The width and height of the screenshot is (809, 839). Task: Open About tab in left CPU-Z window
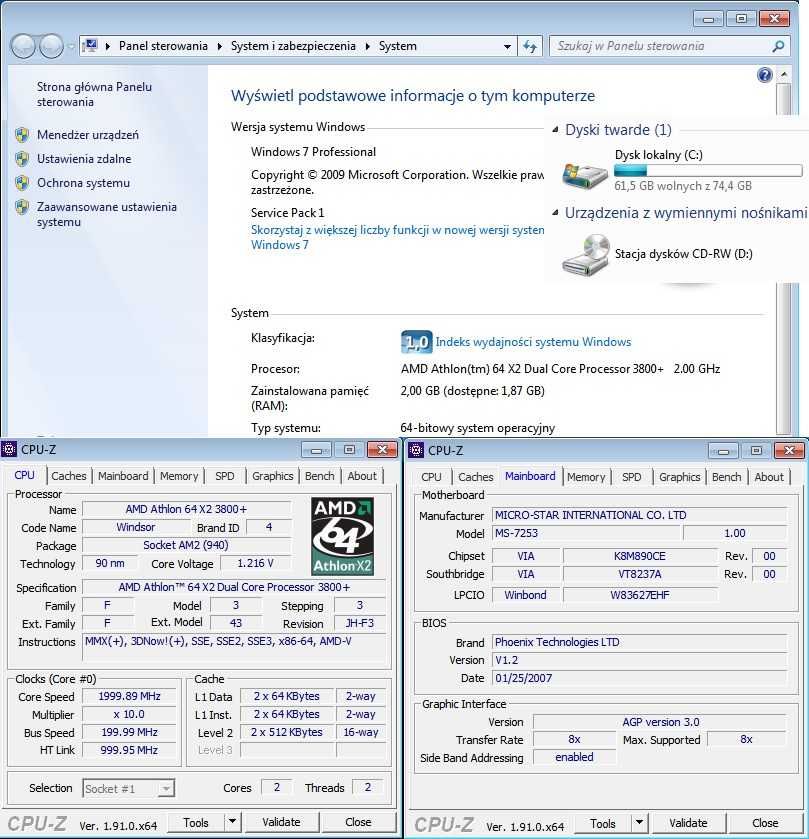[x=362, y=476]
